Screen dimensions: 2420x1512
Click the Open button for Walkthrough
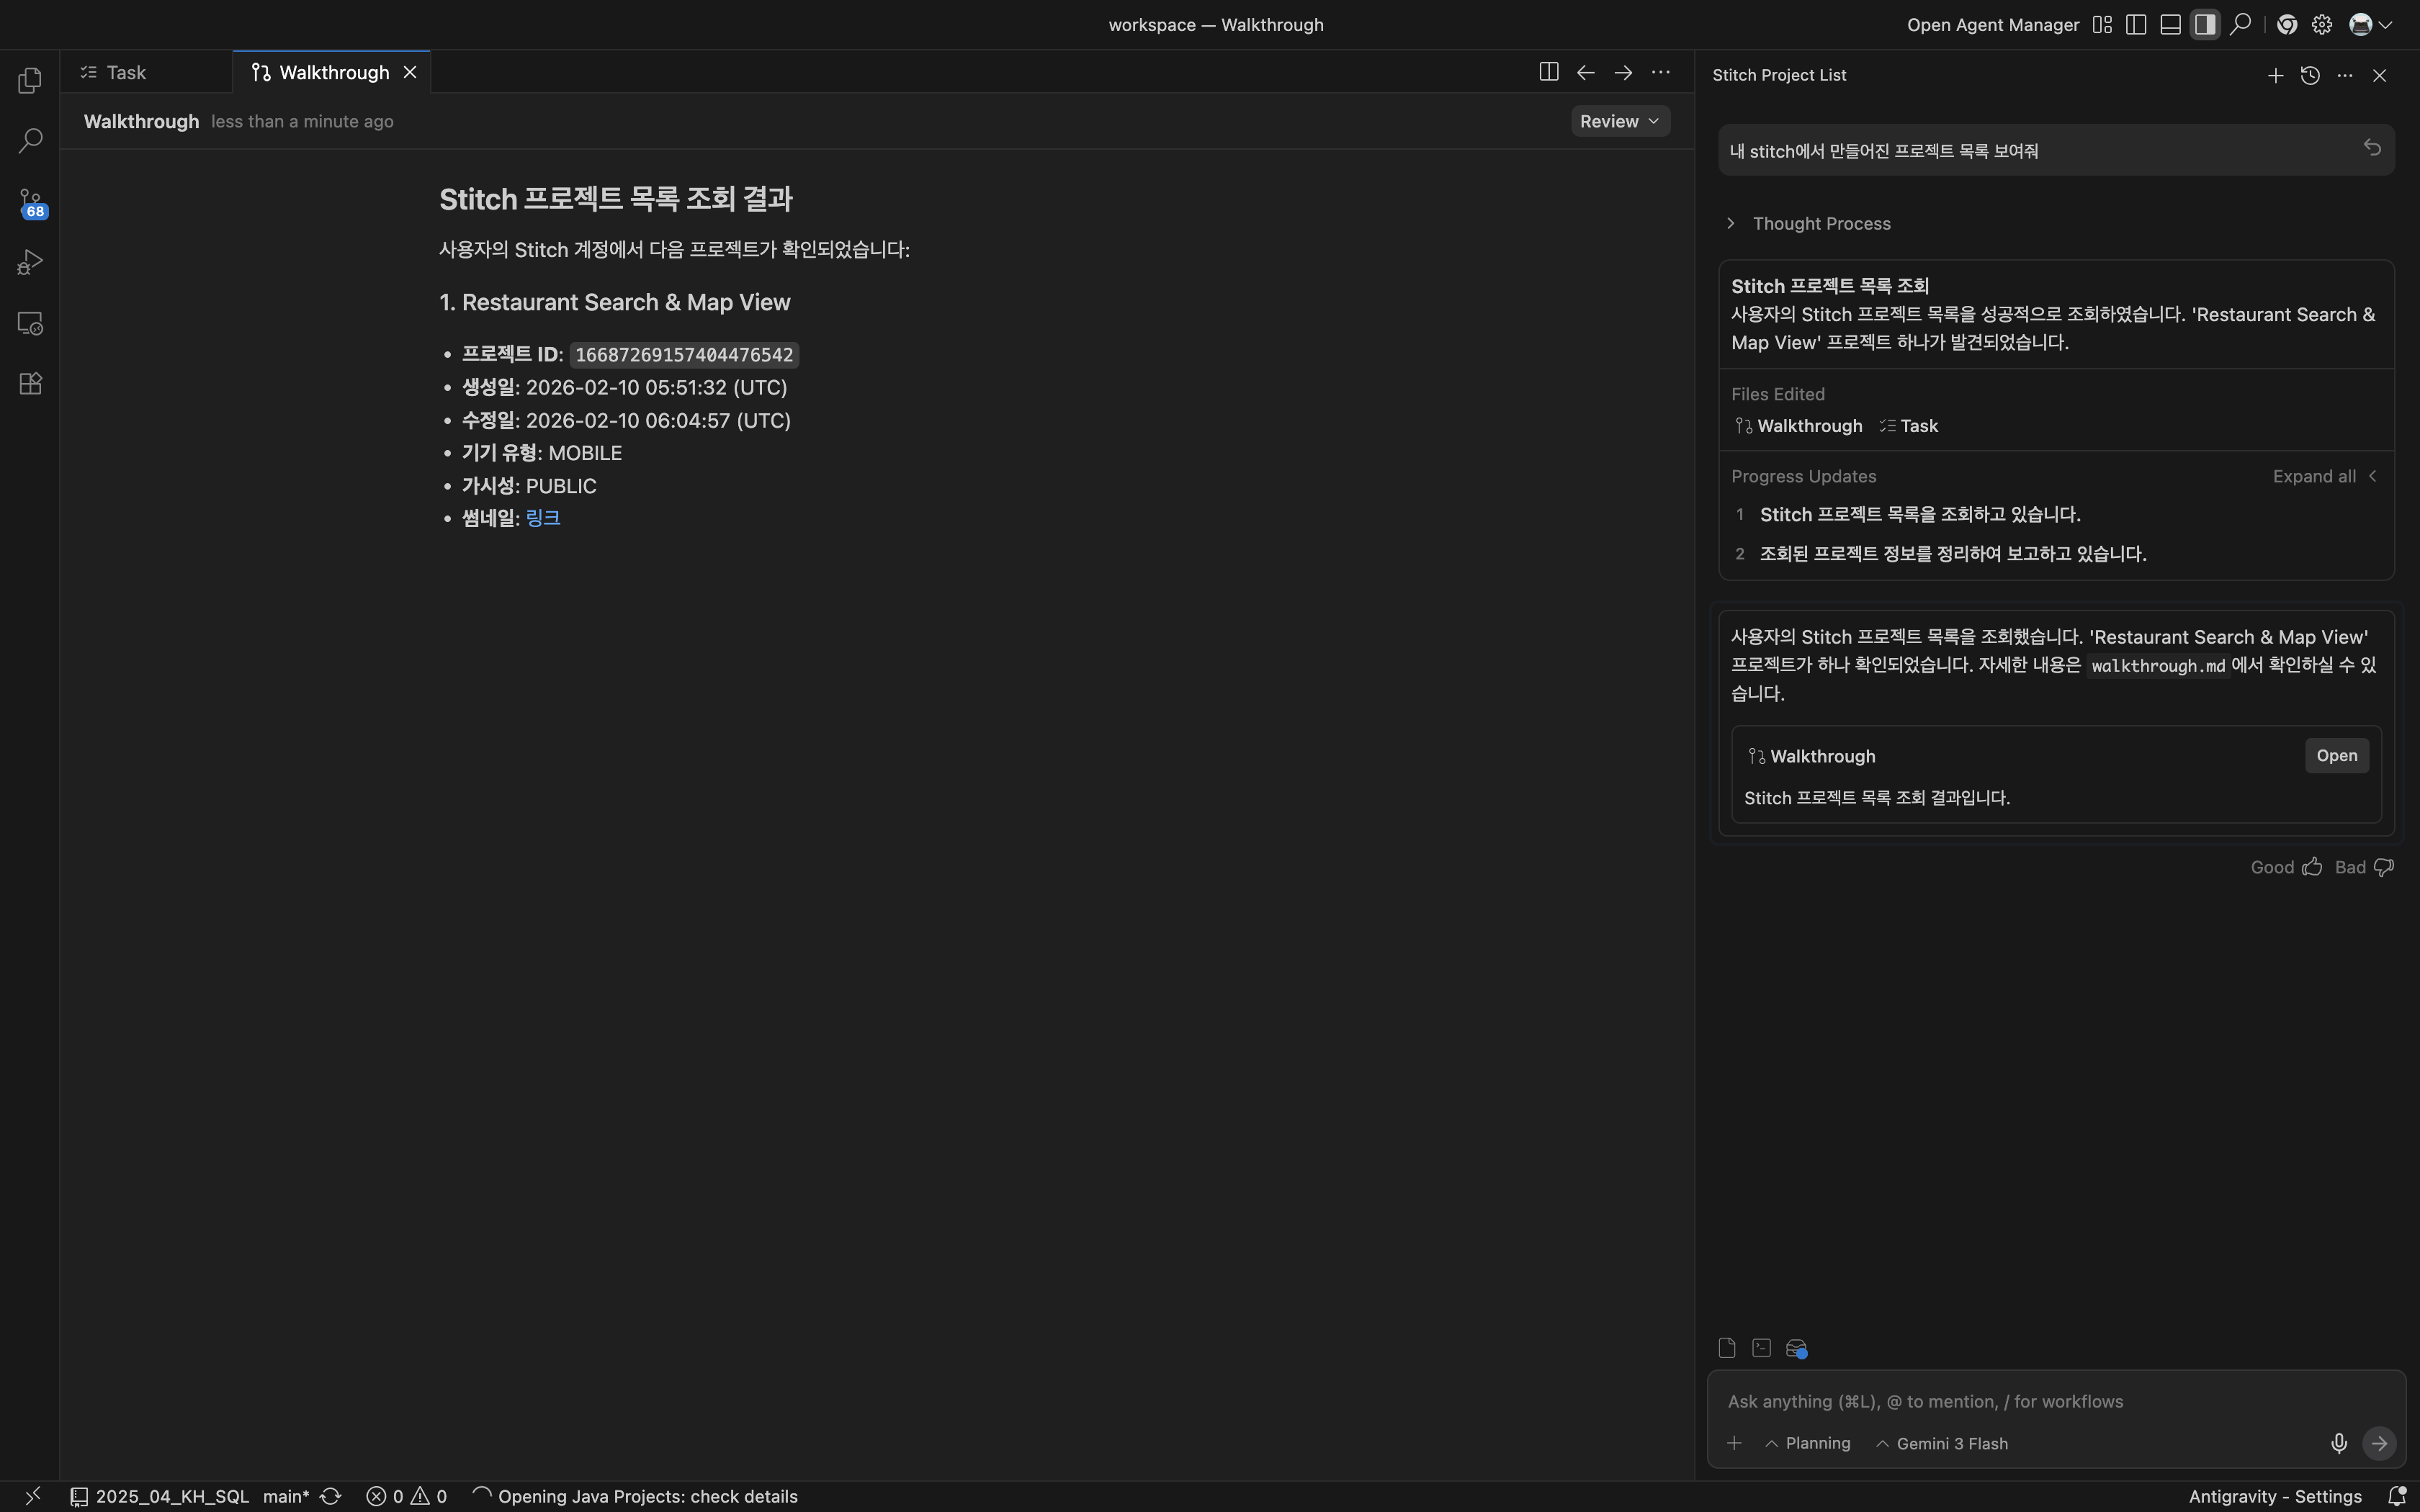pos(2336,756)
